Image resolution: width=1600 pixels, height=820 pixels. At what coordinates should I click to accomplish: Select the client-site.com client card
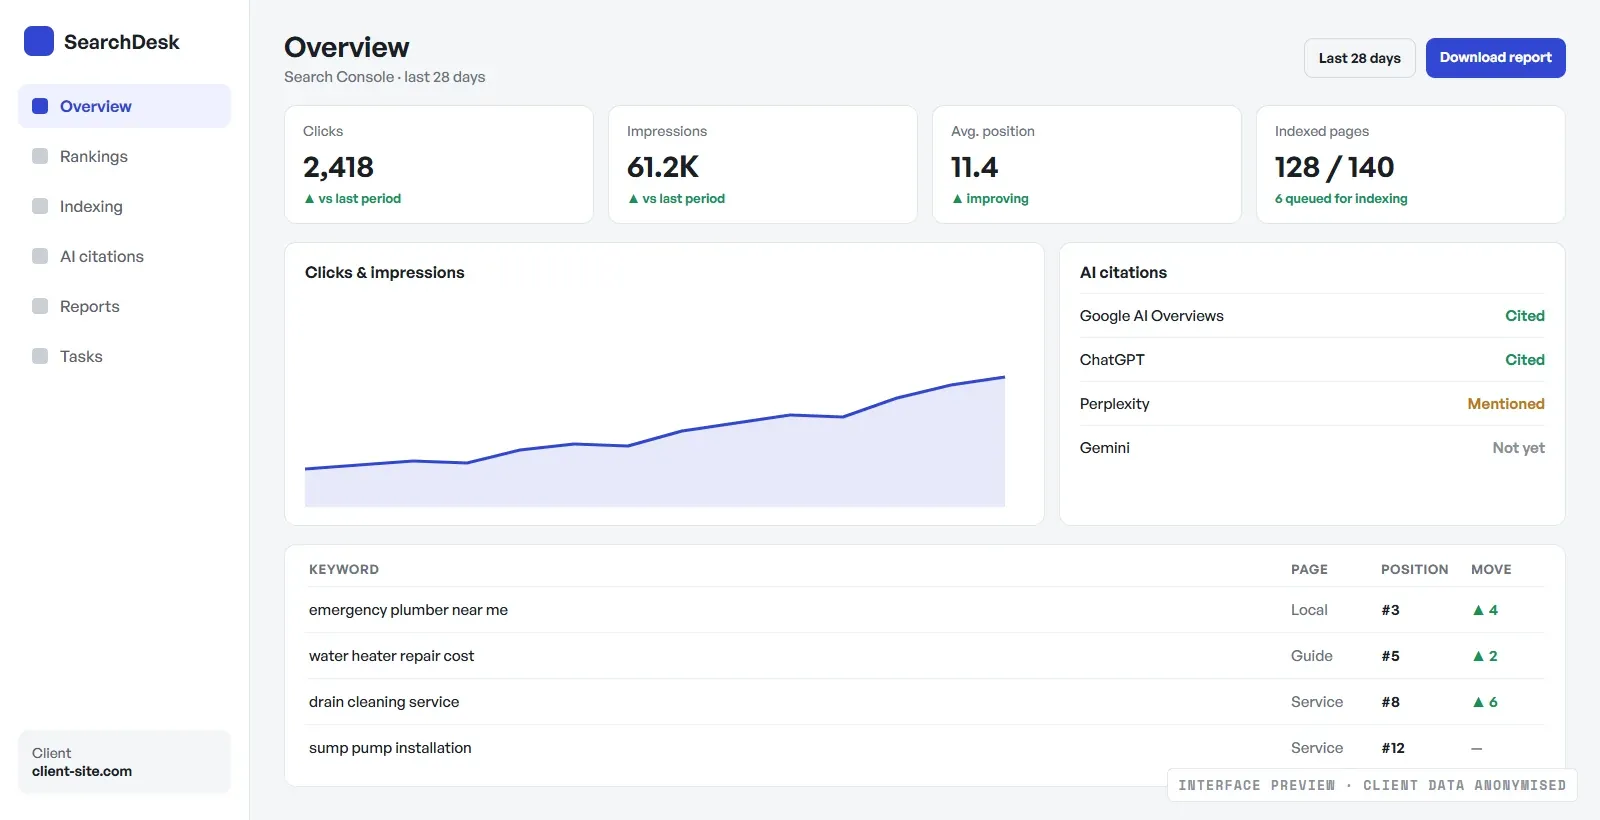point(124,762)
